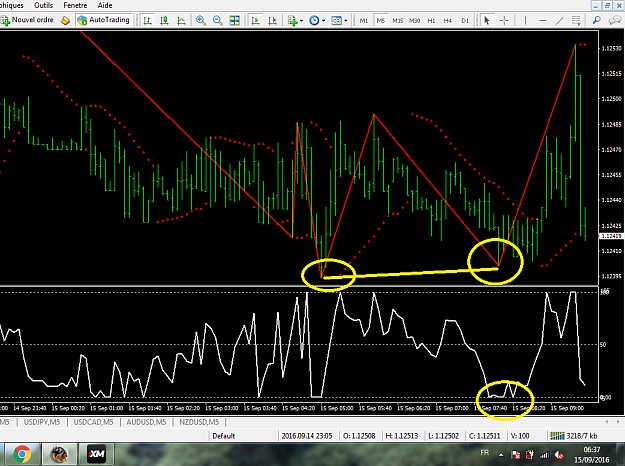Screen dimensions: 625x466
Task: Switch to the AUDUSD,M5 chart tab
Action: pos(146,422)
